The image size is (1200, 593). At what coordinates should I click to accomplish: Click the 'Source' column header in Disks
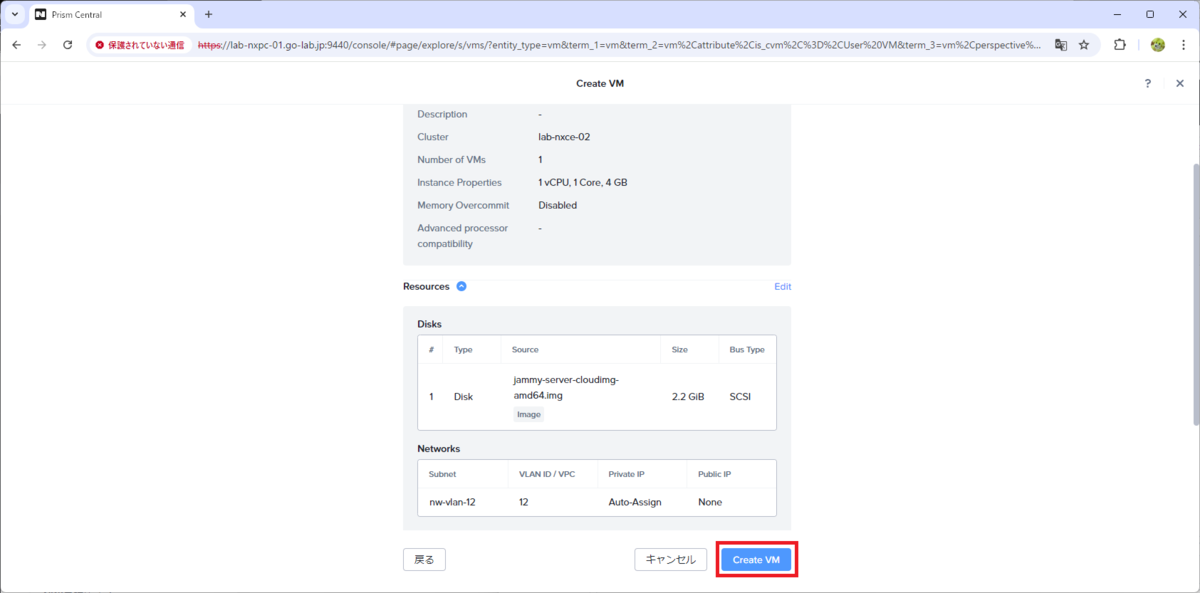pyautogui.click(x=525, y=350)
